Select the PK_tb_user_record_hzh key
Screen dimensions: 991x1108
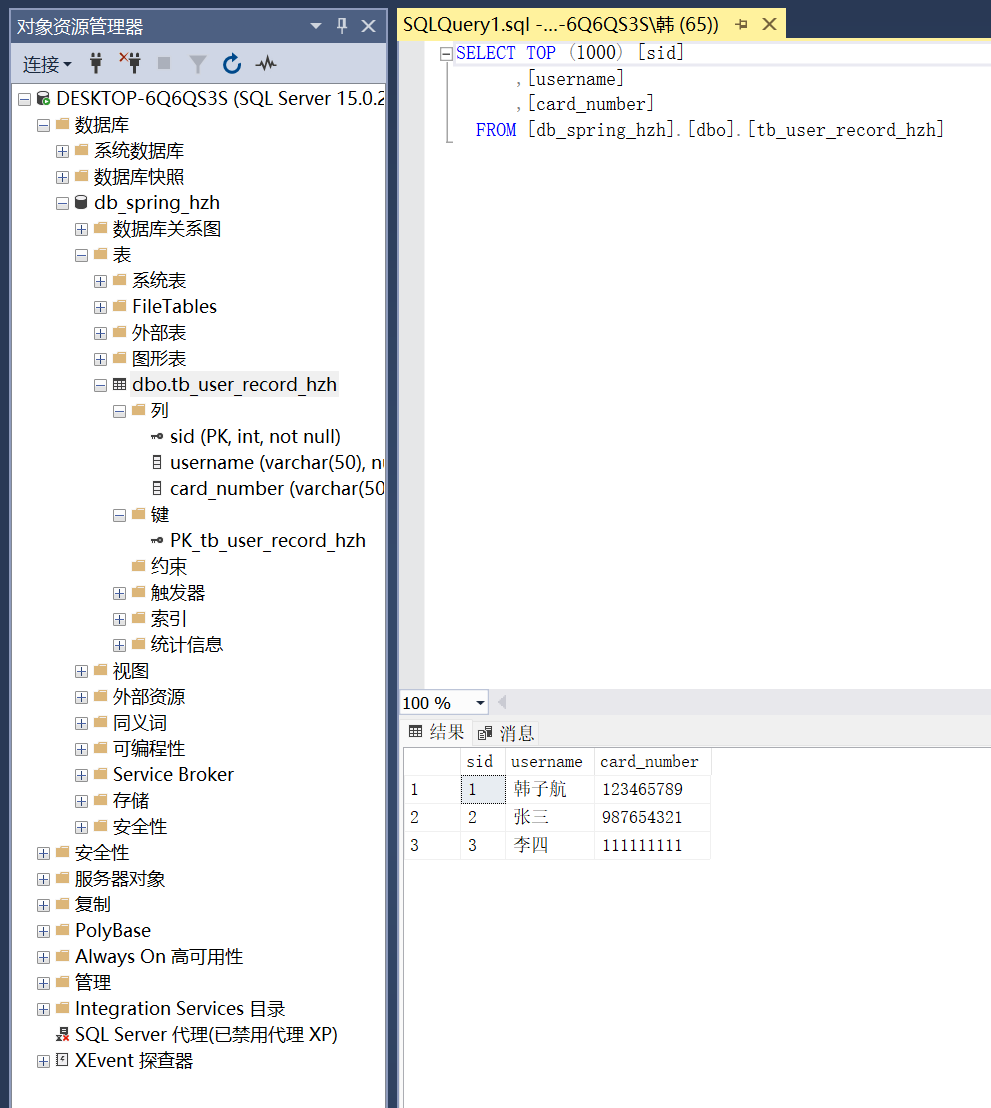point(267,541)
